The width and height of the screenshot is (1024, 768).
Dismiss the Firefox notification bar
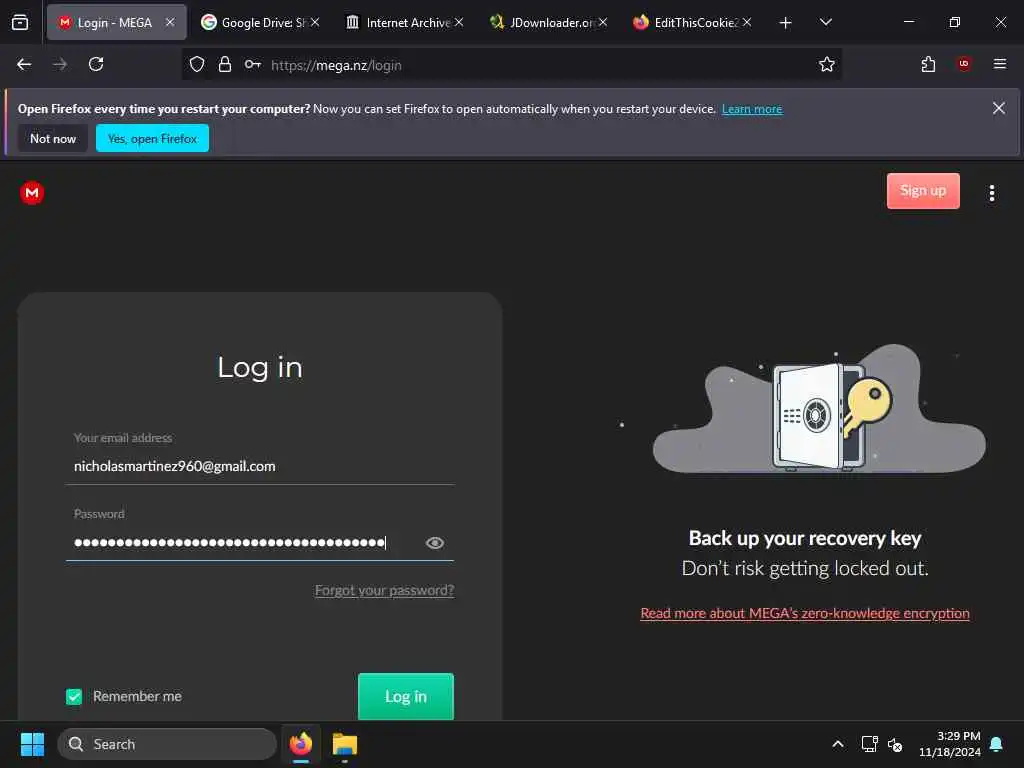point(999,108)
